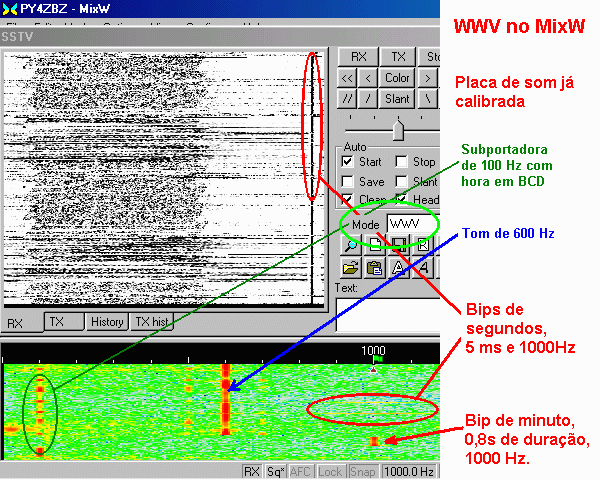Toggle Snap in the status bar
Screen dimensions: 600x480
(x=363, y=472)
